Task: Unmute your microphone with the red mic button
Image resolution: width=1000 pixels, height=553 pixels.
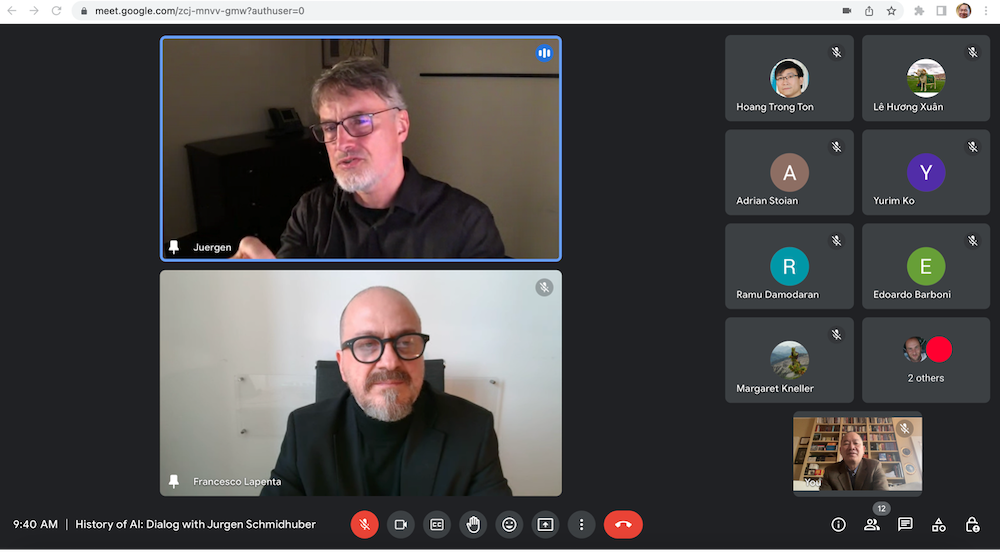Action: 364,524
